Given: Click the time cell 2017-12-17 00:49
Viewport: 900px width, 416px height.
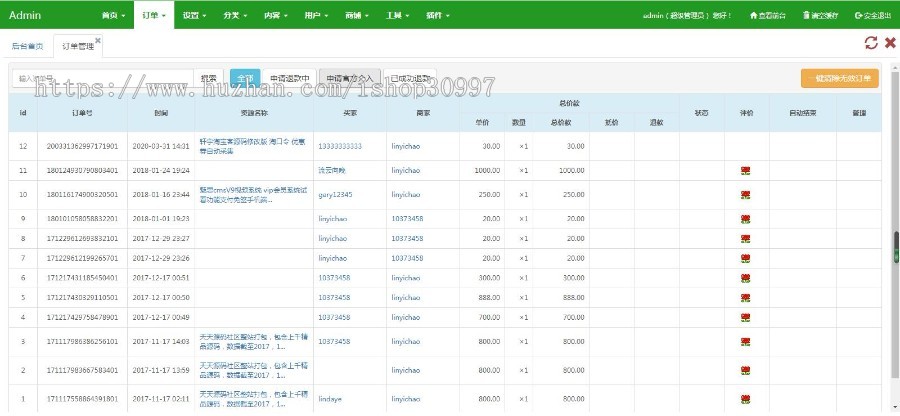Looking at the screenshot, I should tap(161, 317).
